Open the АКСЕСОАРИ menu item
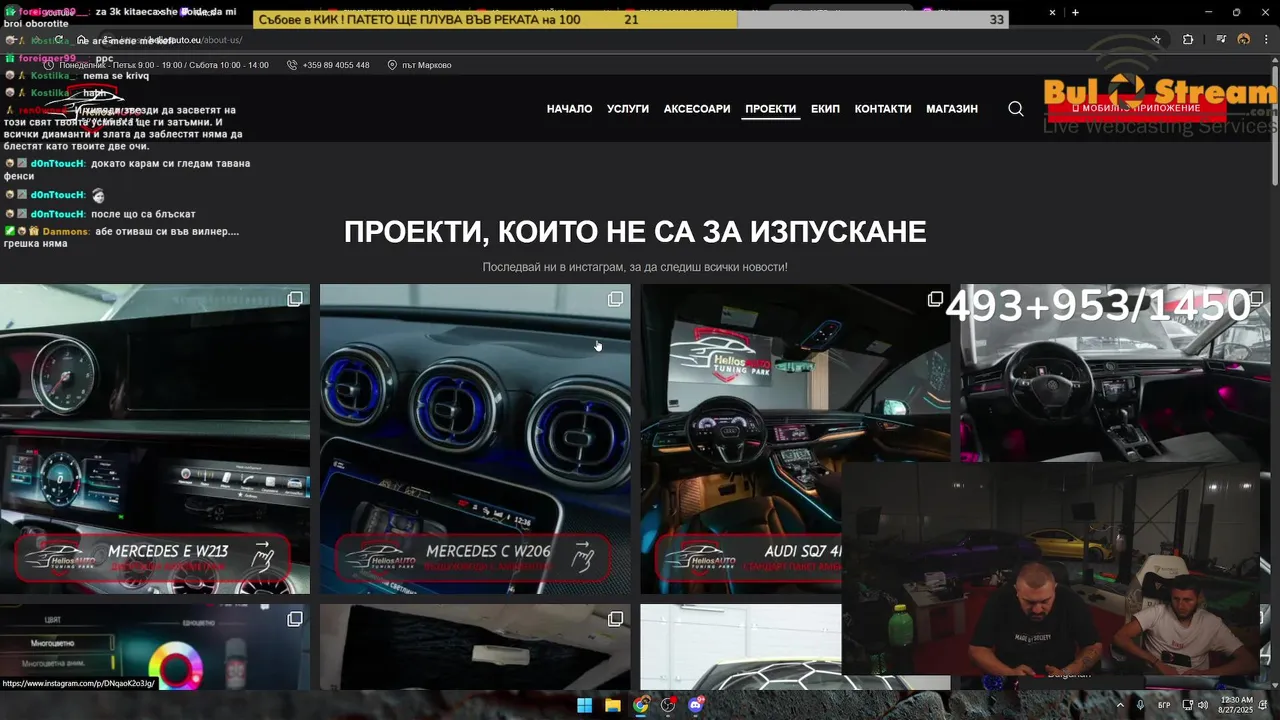Screen dimensions: 1280x720 (697, 109)
